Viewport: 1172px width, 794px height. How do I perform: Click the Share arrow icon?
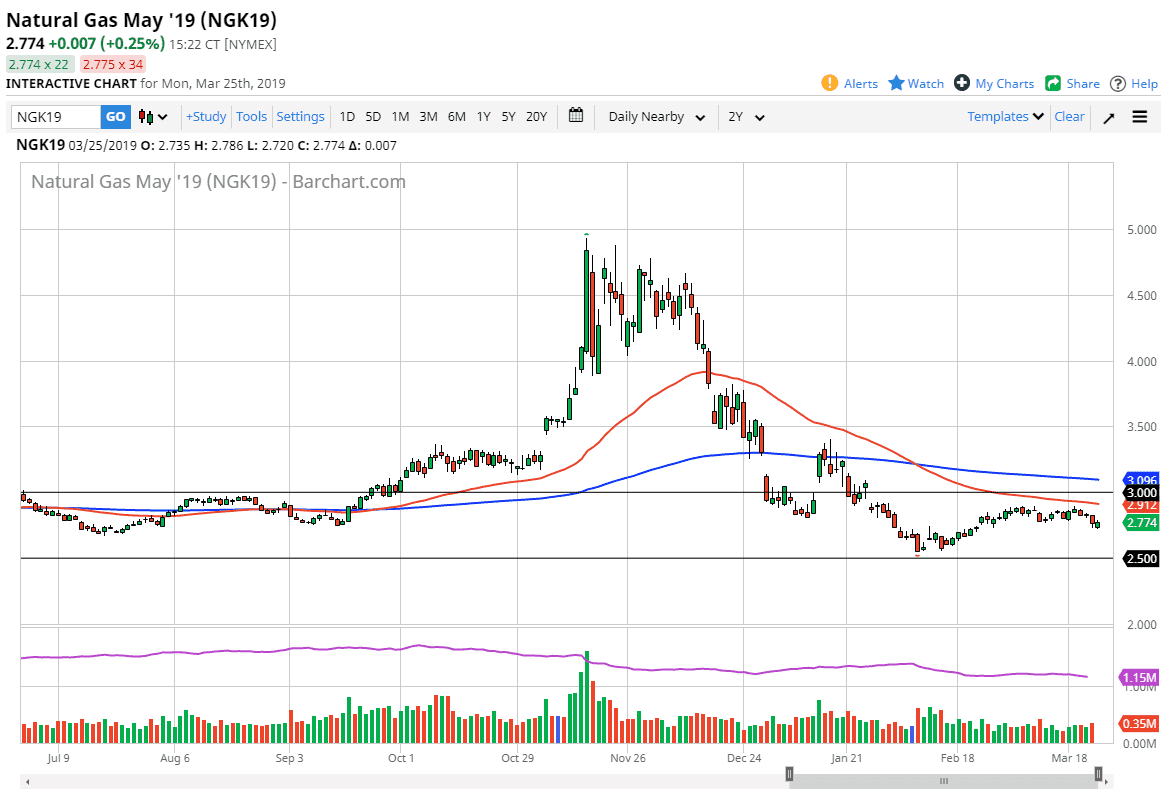pyautogui.click(x=1053, y=83)
